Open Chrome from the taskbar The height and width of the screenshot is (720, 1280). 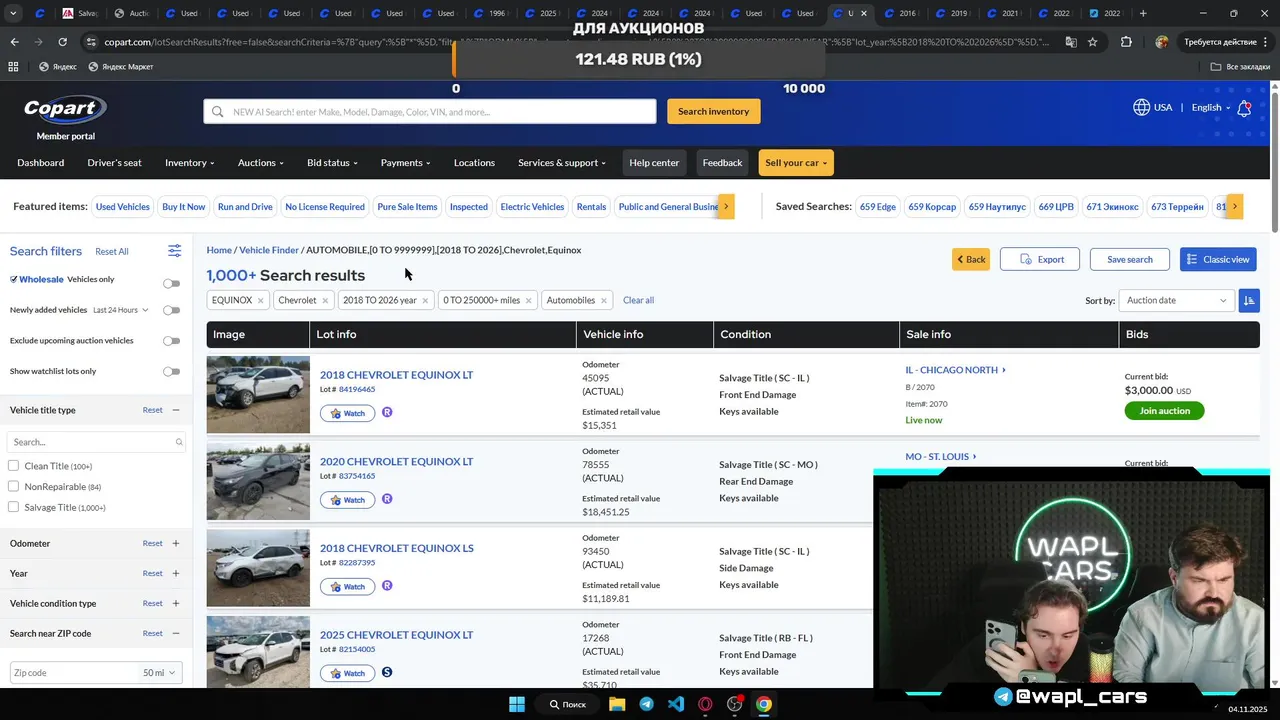(764, 704)
